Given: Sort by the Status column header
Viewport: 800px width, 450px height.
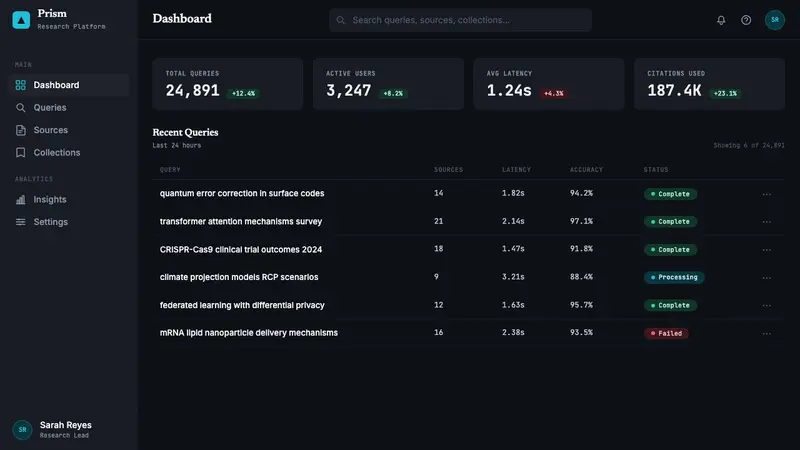Looking at the screenshot, I should click(x=656, y=169).
